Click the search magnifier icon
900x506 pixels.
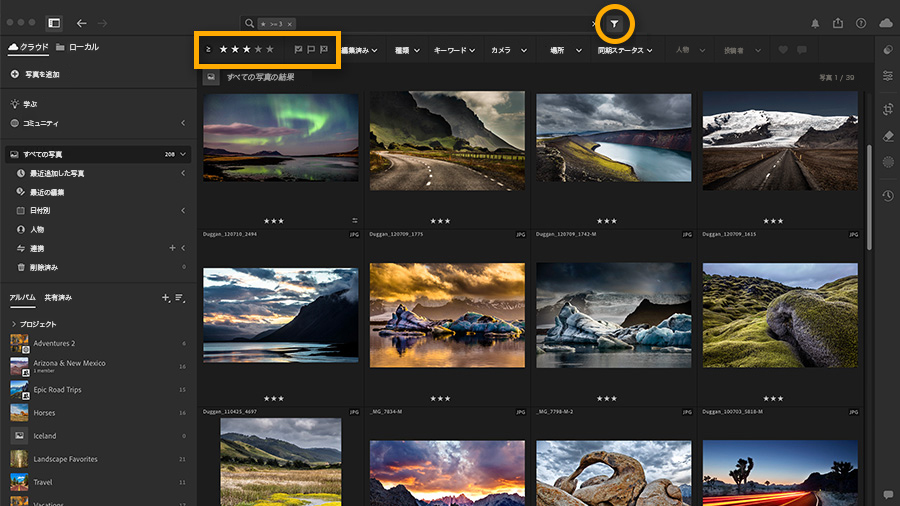click(249, 24)
